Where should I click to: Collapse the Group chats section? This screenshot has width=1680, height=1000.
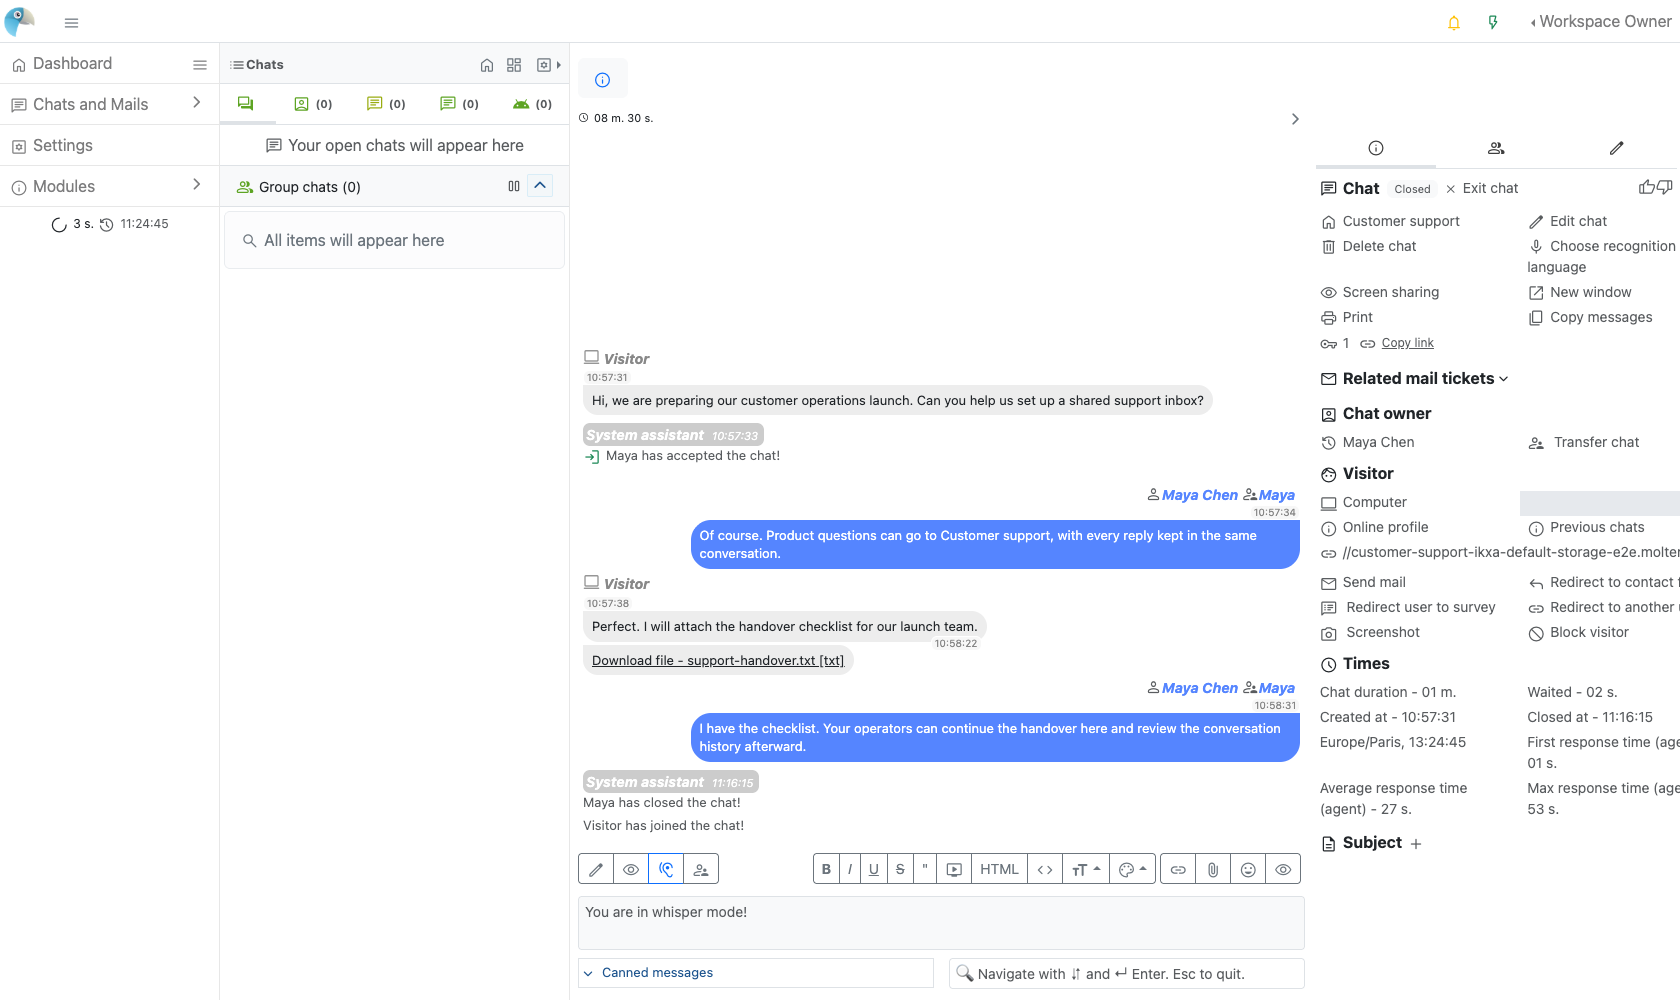click(540, 186)
